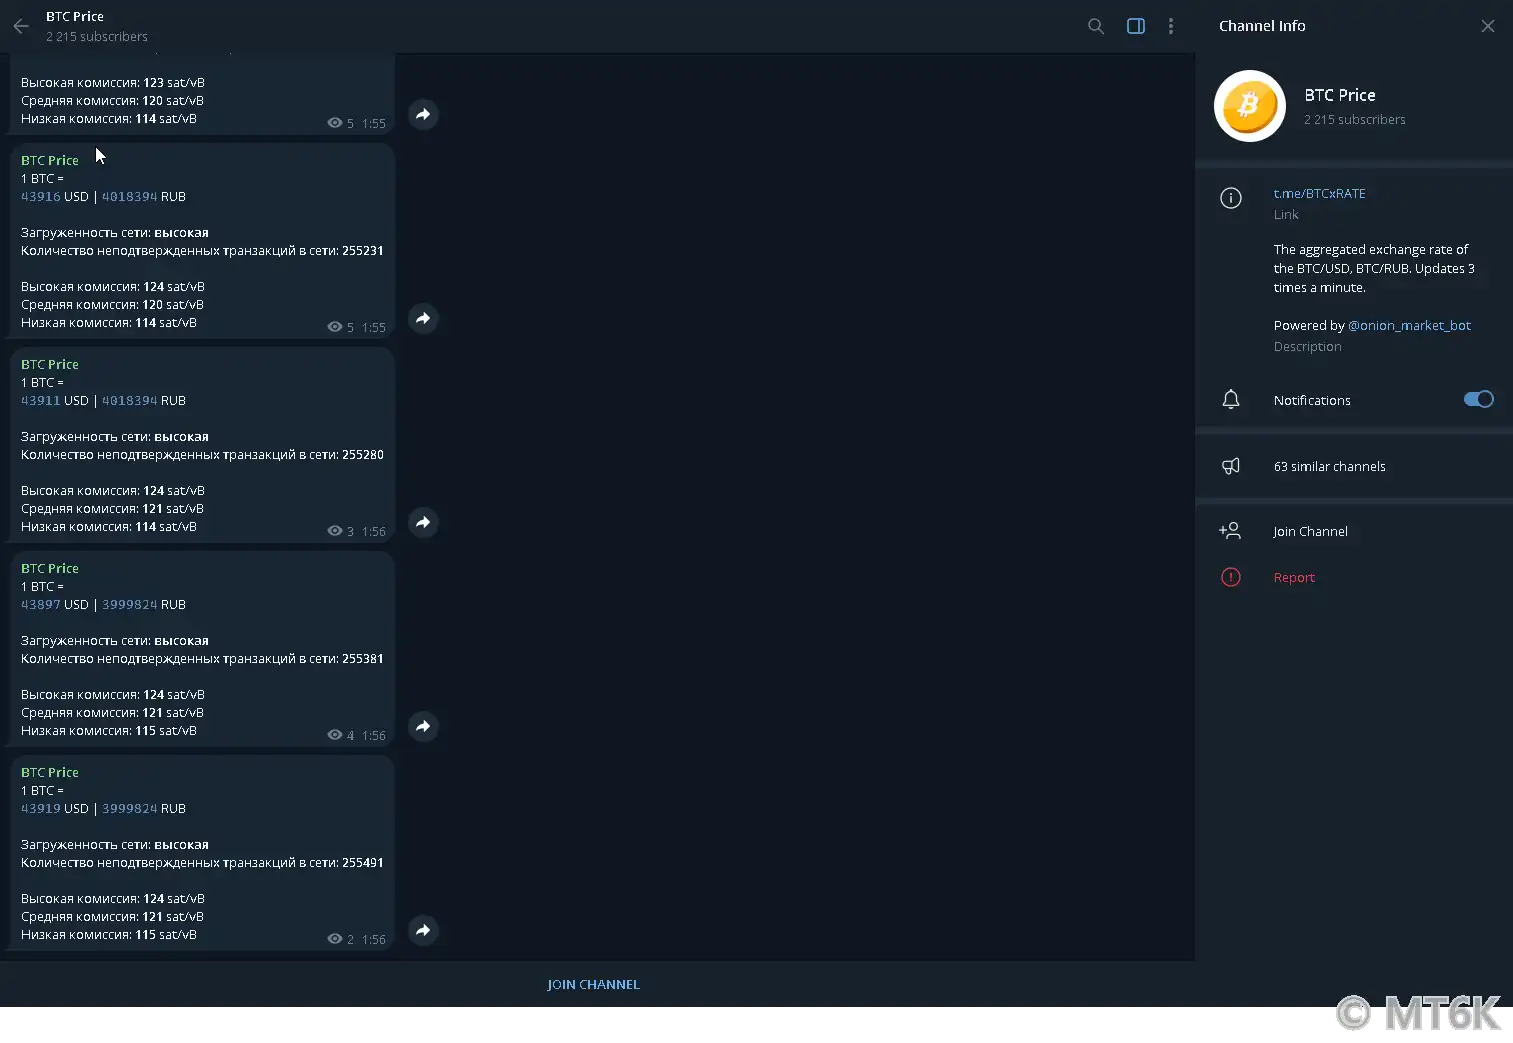
Task: Forward the message with 43919 USD
Action: point(423,930)
